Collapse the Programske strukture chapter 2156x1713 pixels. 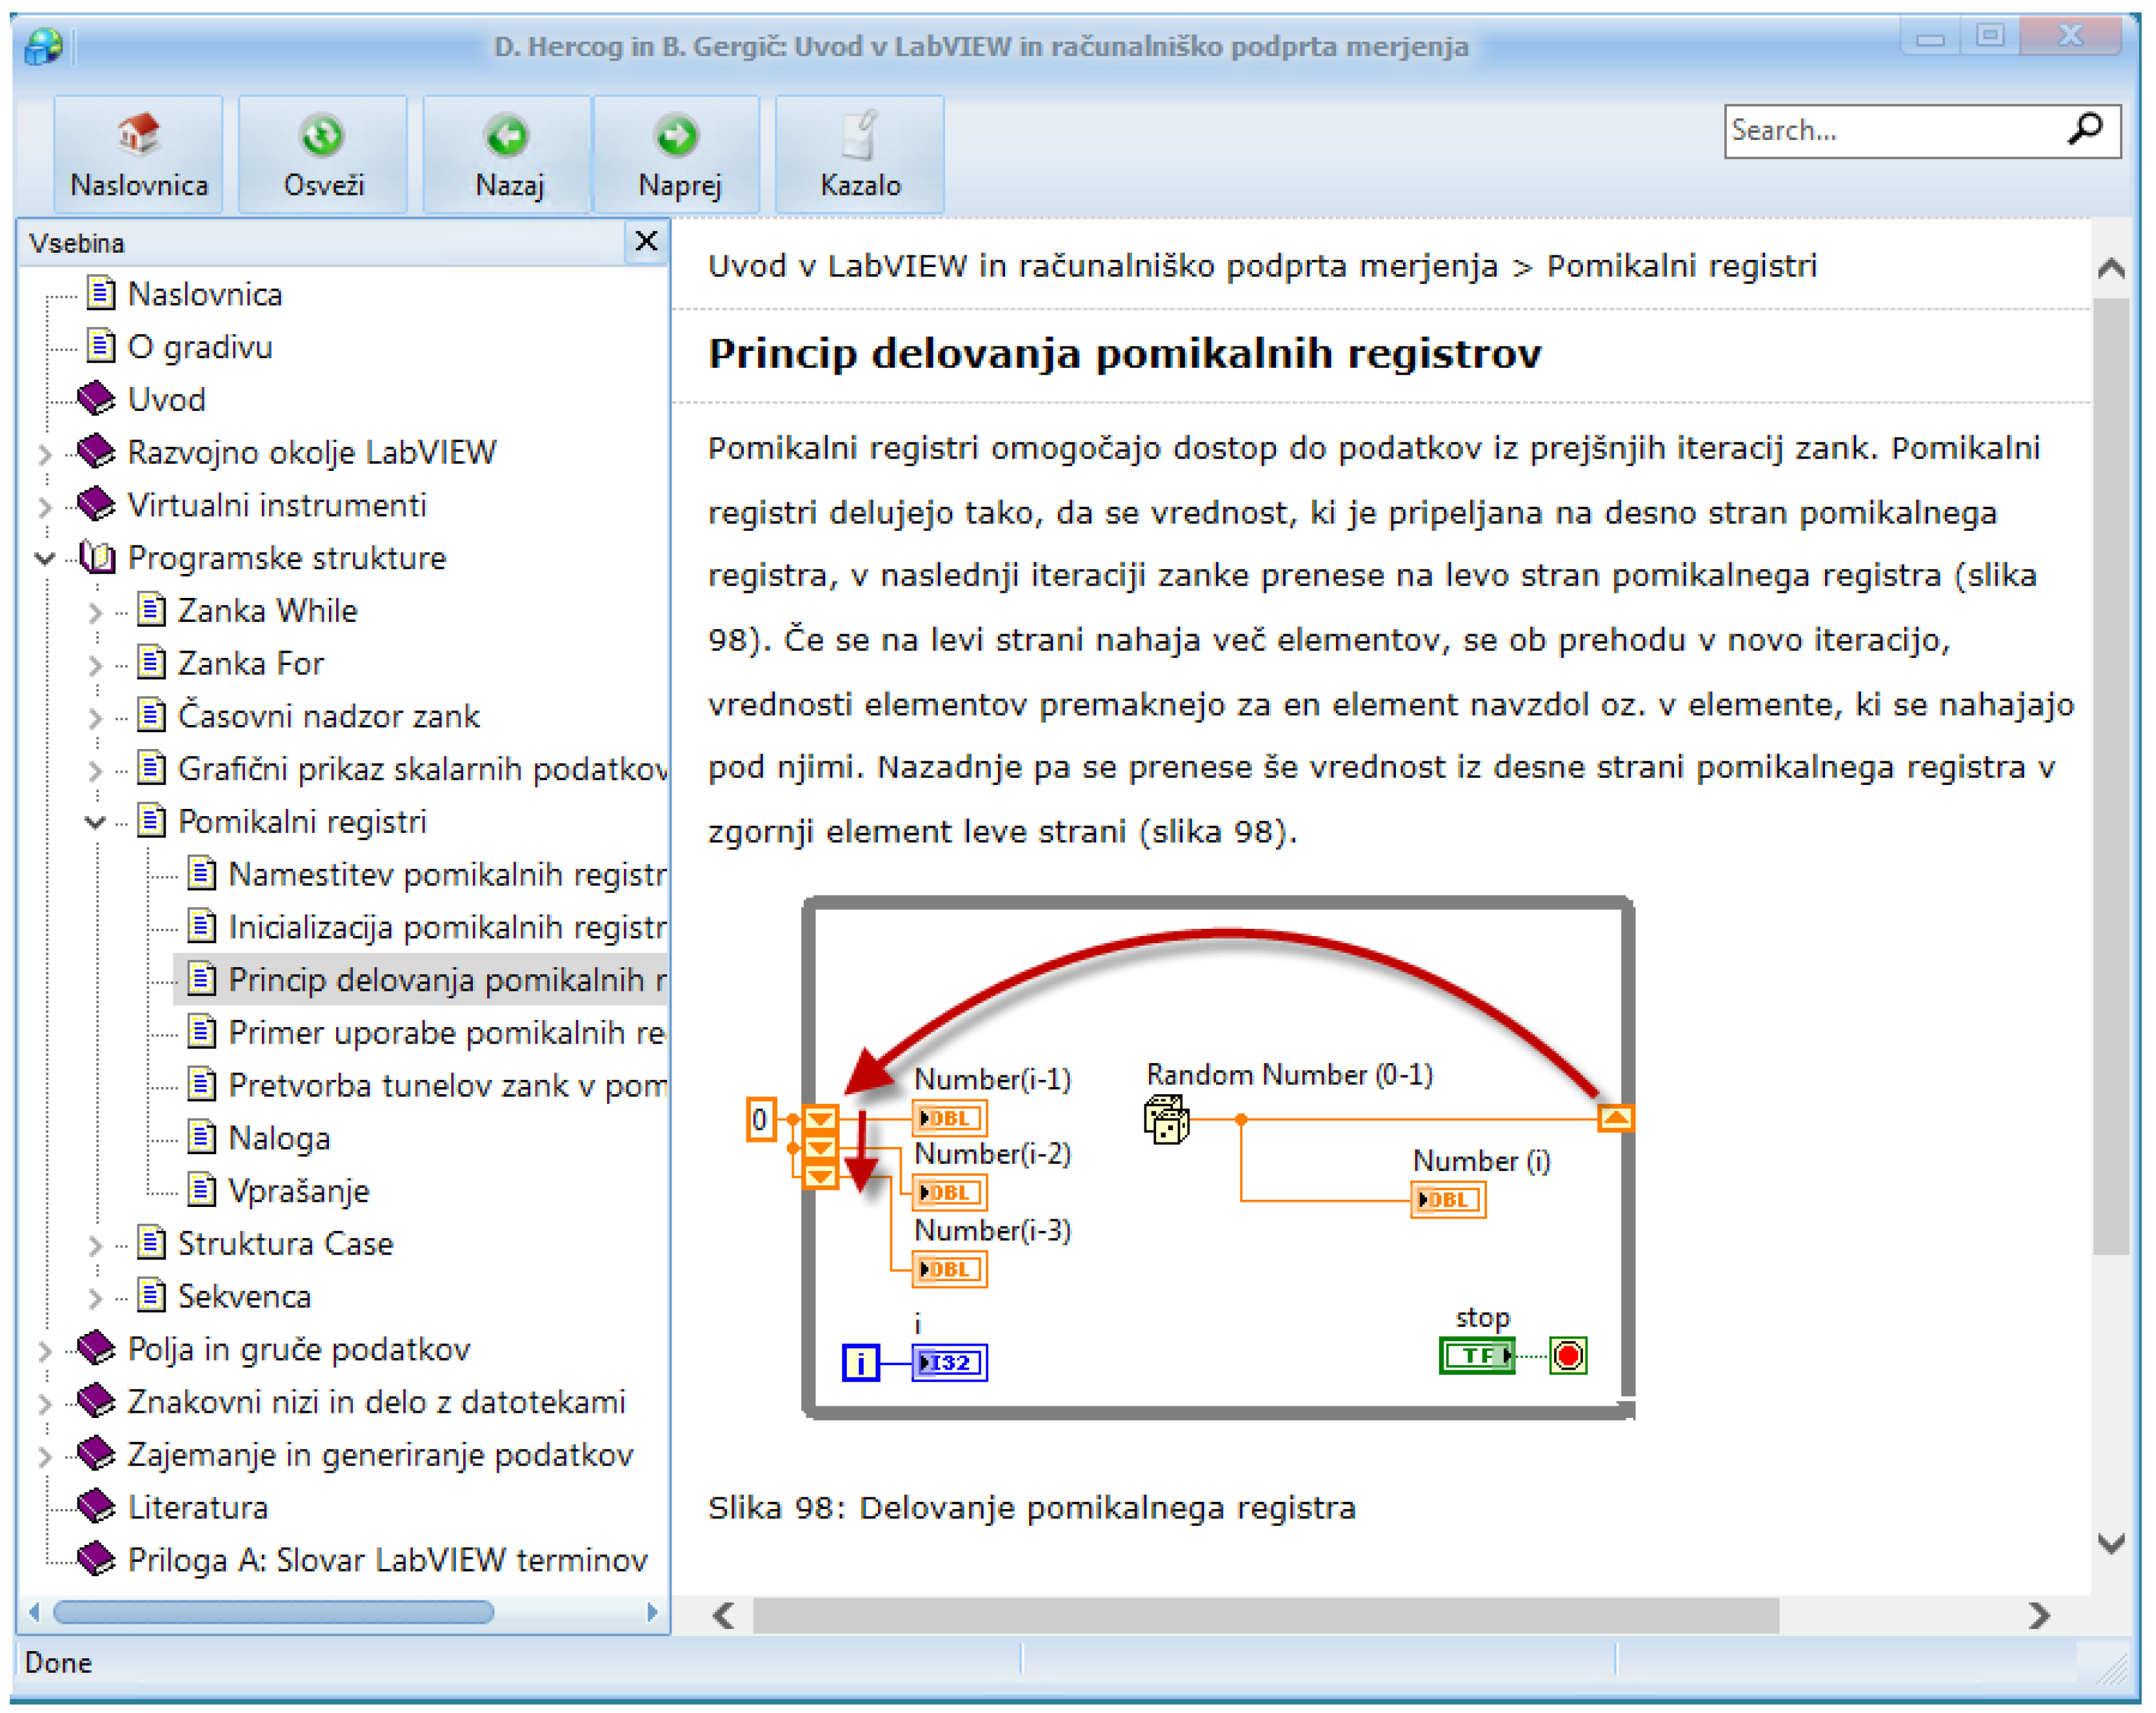(x=45, y=558)
